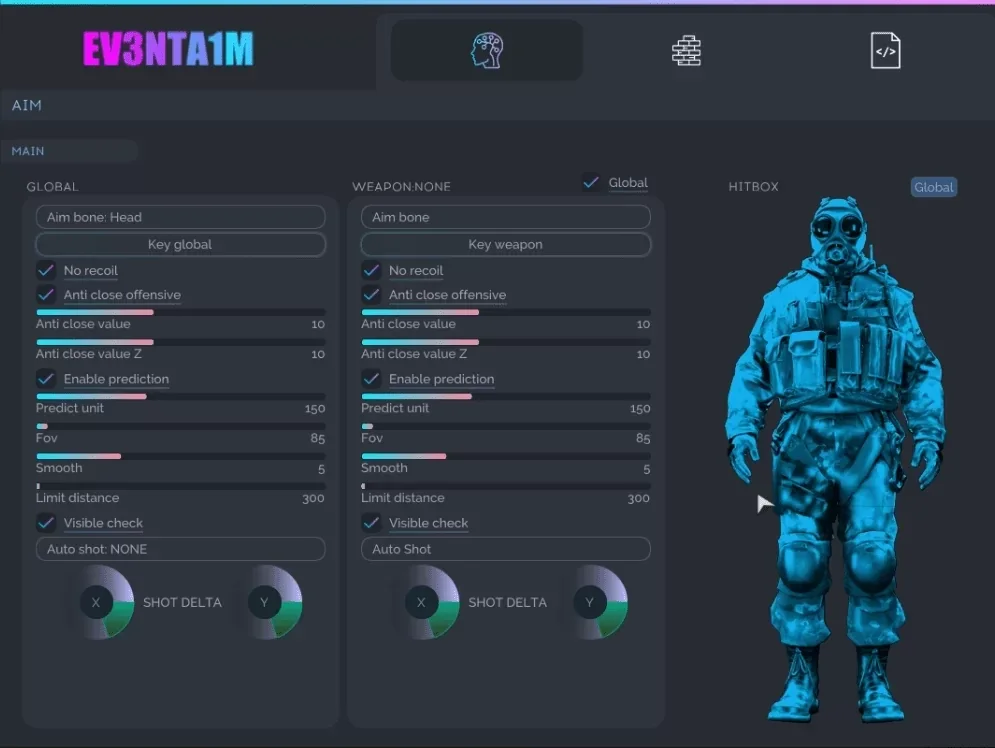Viewport: 995px width, 748px height.
Task: Adjust Weapon Smooth slider
Action: 506,456
